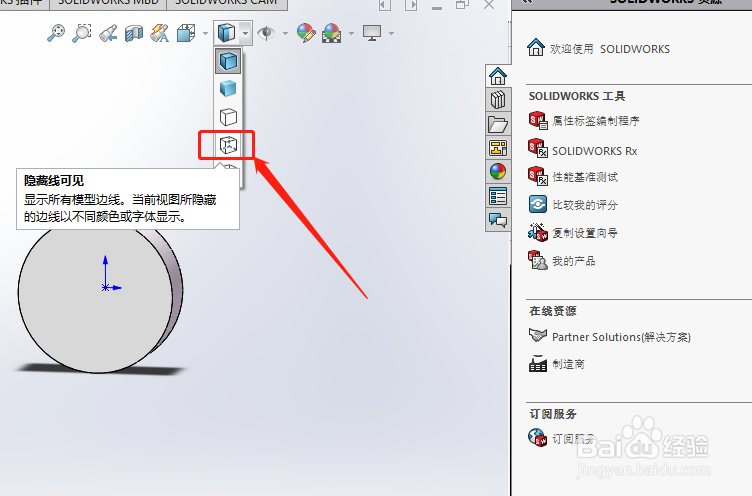Expand the Apply Scene dropdown arrow
The width and height of the screenshot is (752, 496).
click(352, 34)
